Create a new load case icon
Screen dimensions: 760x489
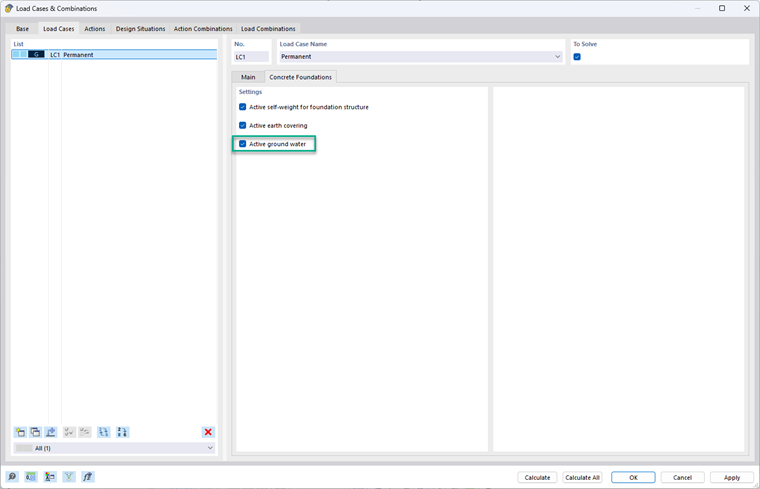tap(20, 432)
